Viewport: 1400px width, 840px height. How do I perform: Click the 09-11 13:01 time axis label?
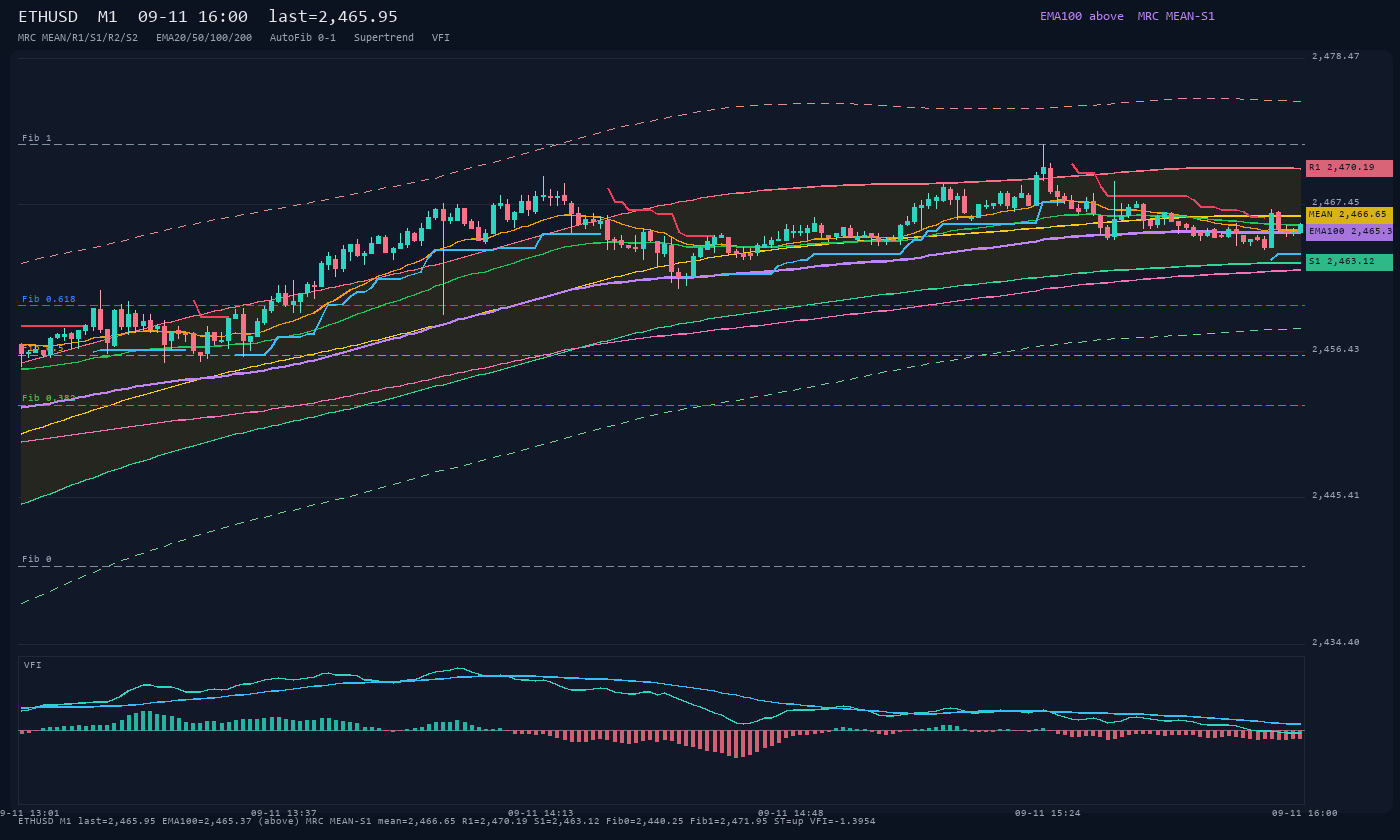coord(29,813)
